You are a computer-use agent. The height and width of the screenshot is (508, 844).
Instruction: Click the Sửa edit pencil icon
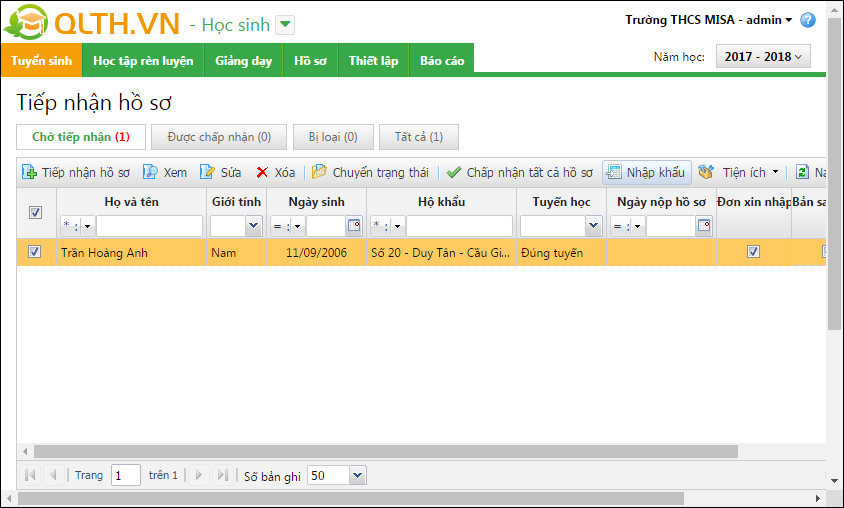[207, 172]
